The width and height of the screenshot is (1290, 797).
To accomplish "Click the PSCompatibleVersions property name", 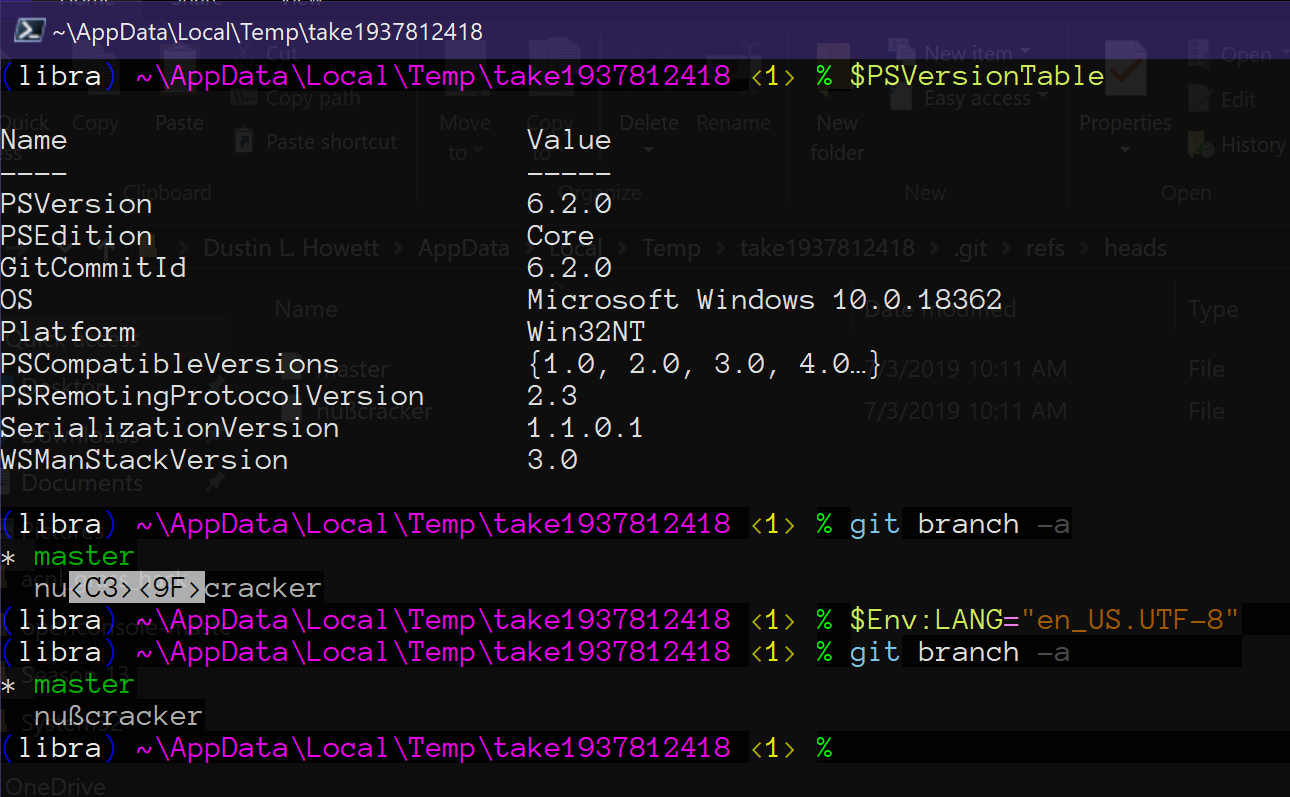I will pyautogui.click(x=170, y=364).
